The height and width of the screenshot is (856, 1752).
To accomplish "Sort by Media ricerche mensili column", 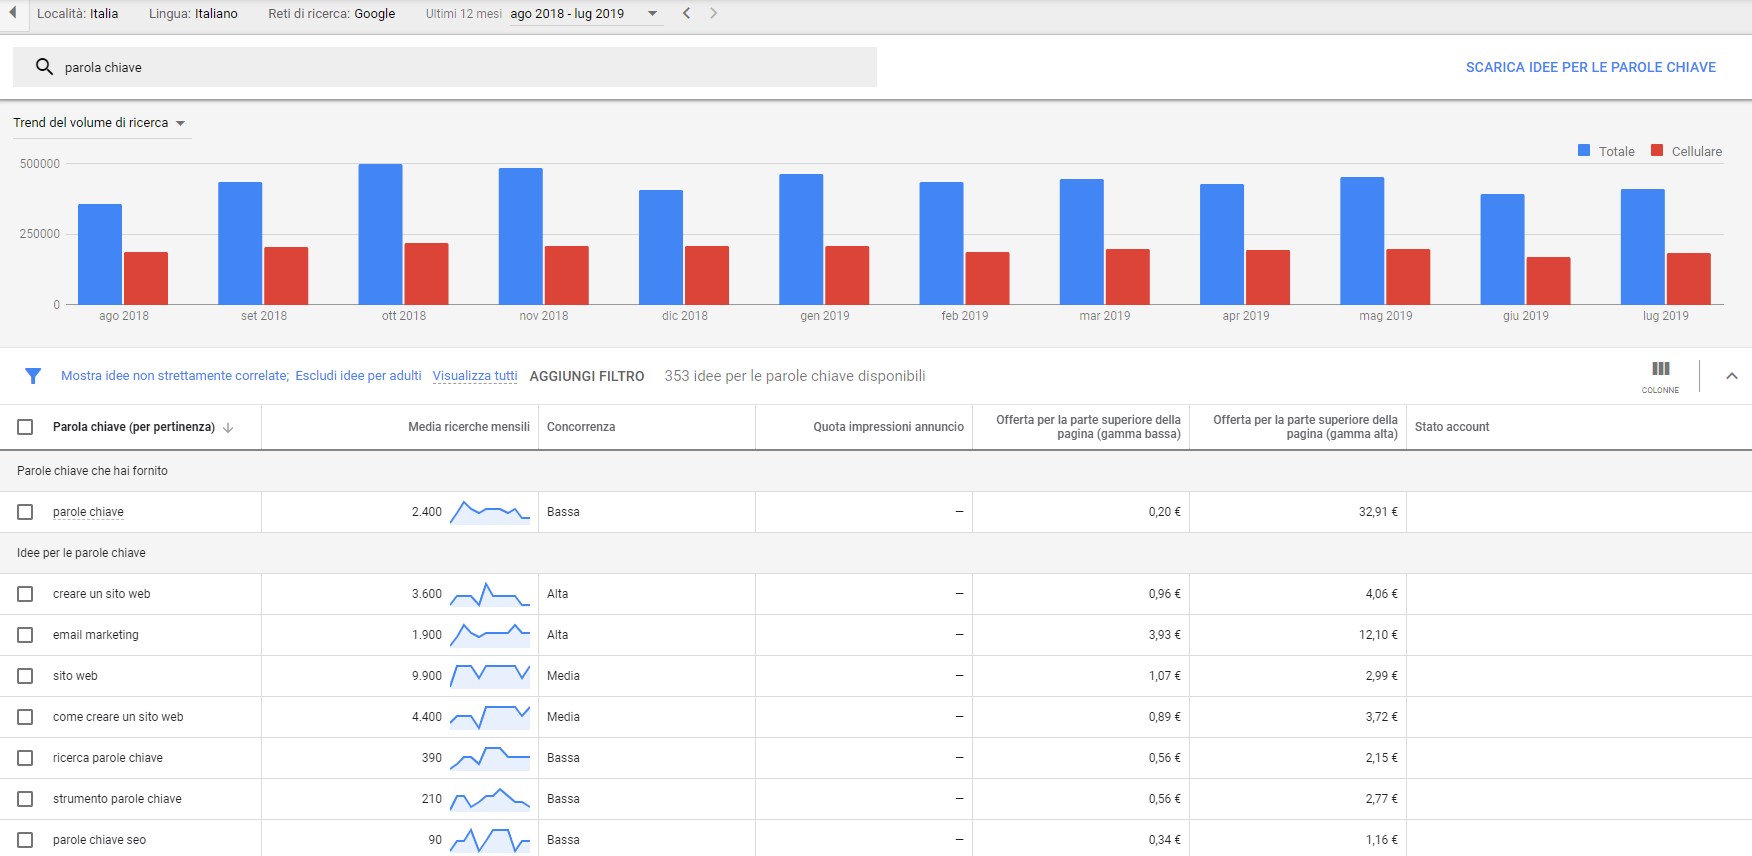I will [x=469, y=427].
